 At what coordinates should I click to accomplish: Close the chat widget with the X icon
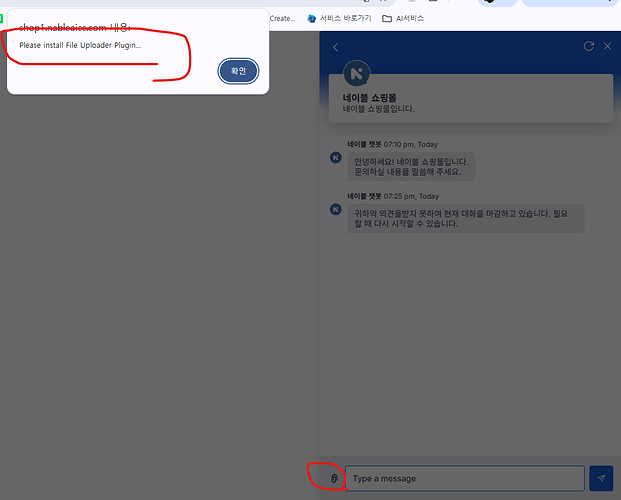tap(606, 47)
